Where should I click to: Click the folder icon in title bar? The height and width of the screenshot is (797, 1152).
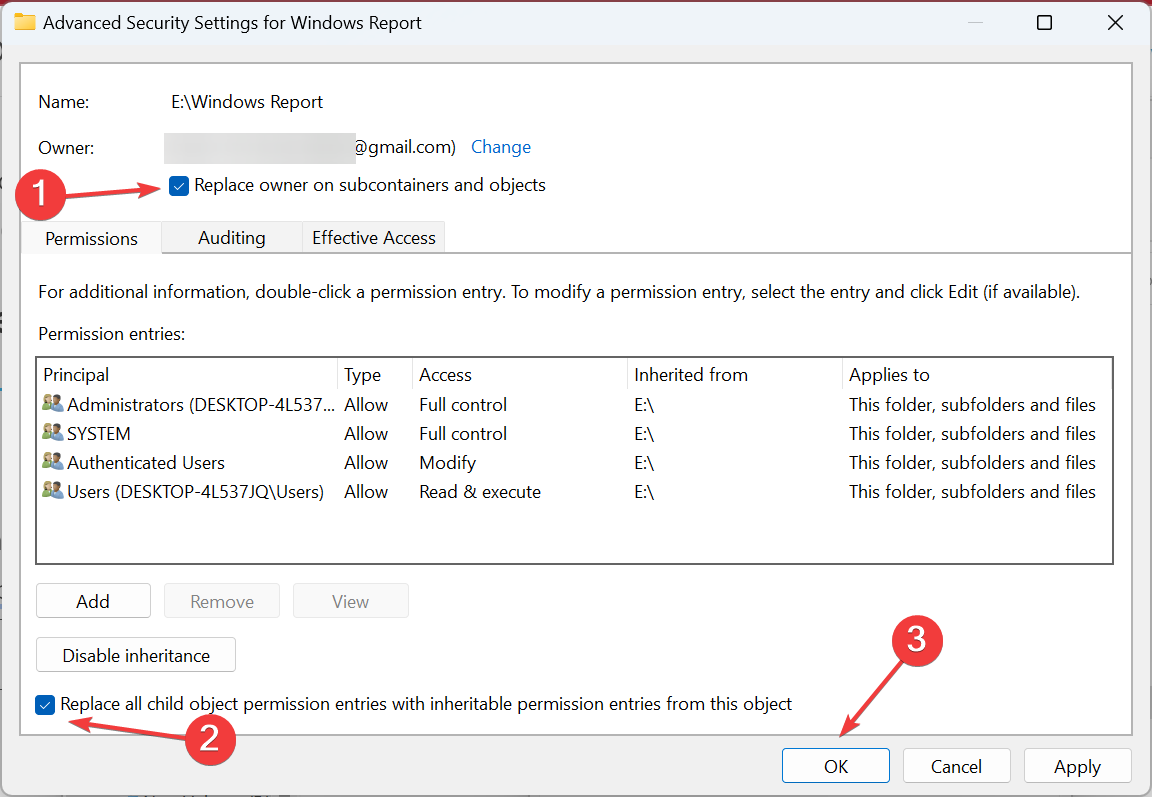click(x=25, y=22)
